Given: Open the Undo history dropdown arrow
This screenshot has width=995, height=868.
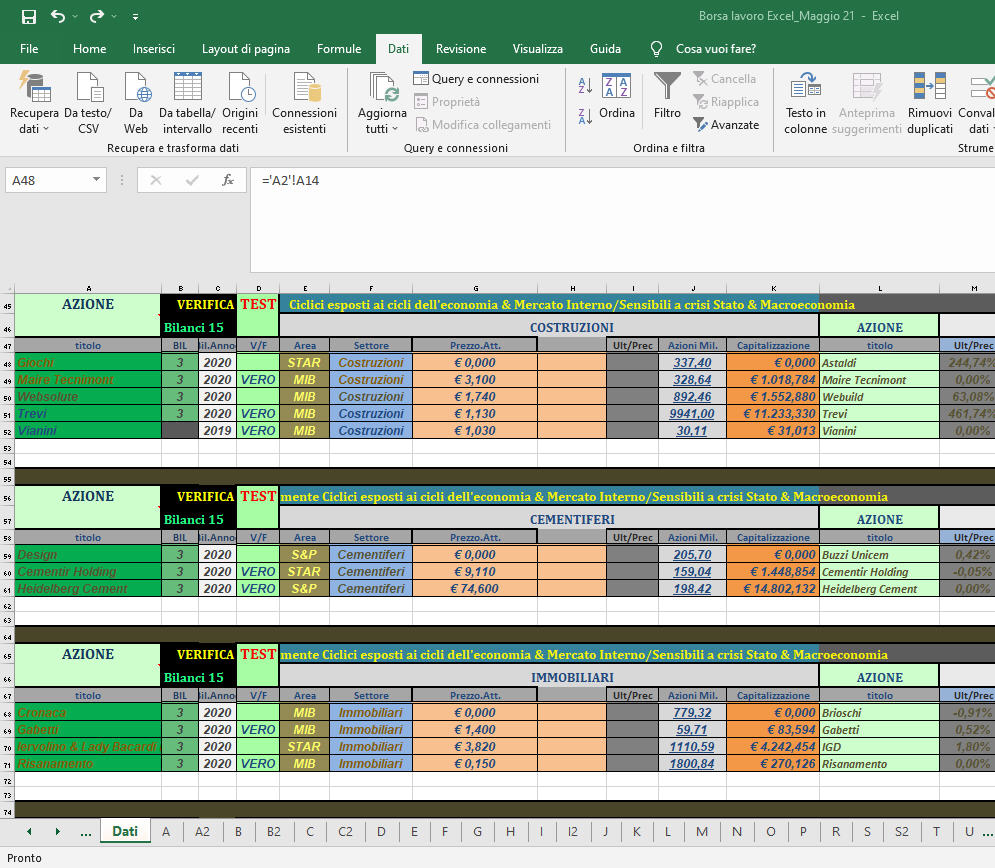Looking at the screenshot, I should (x=76, y=16).
